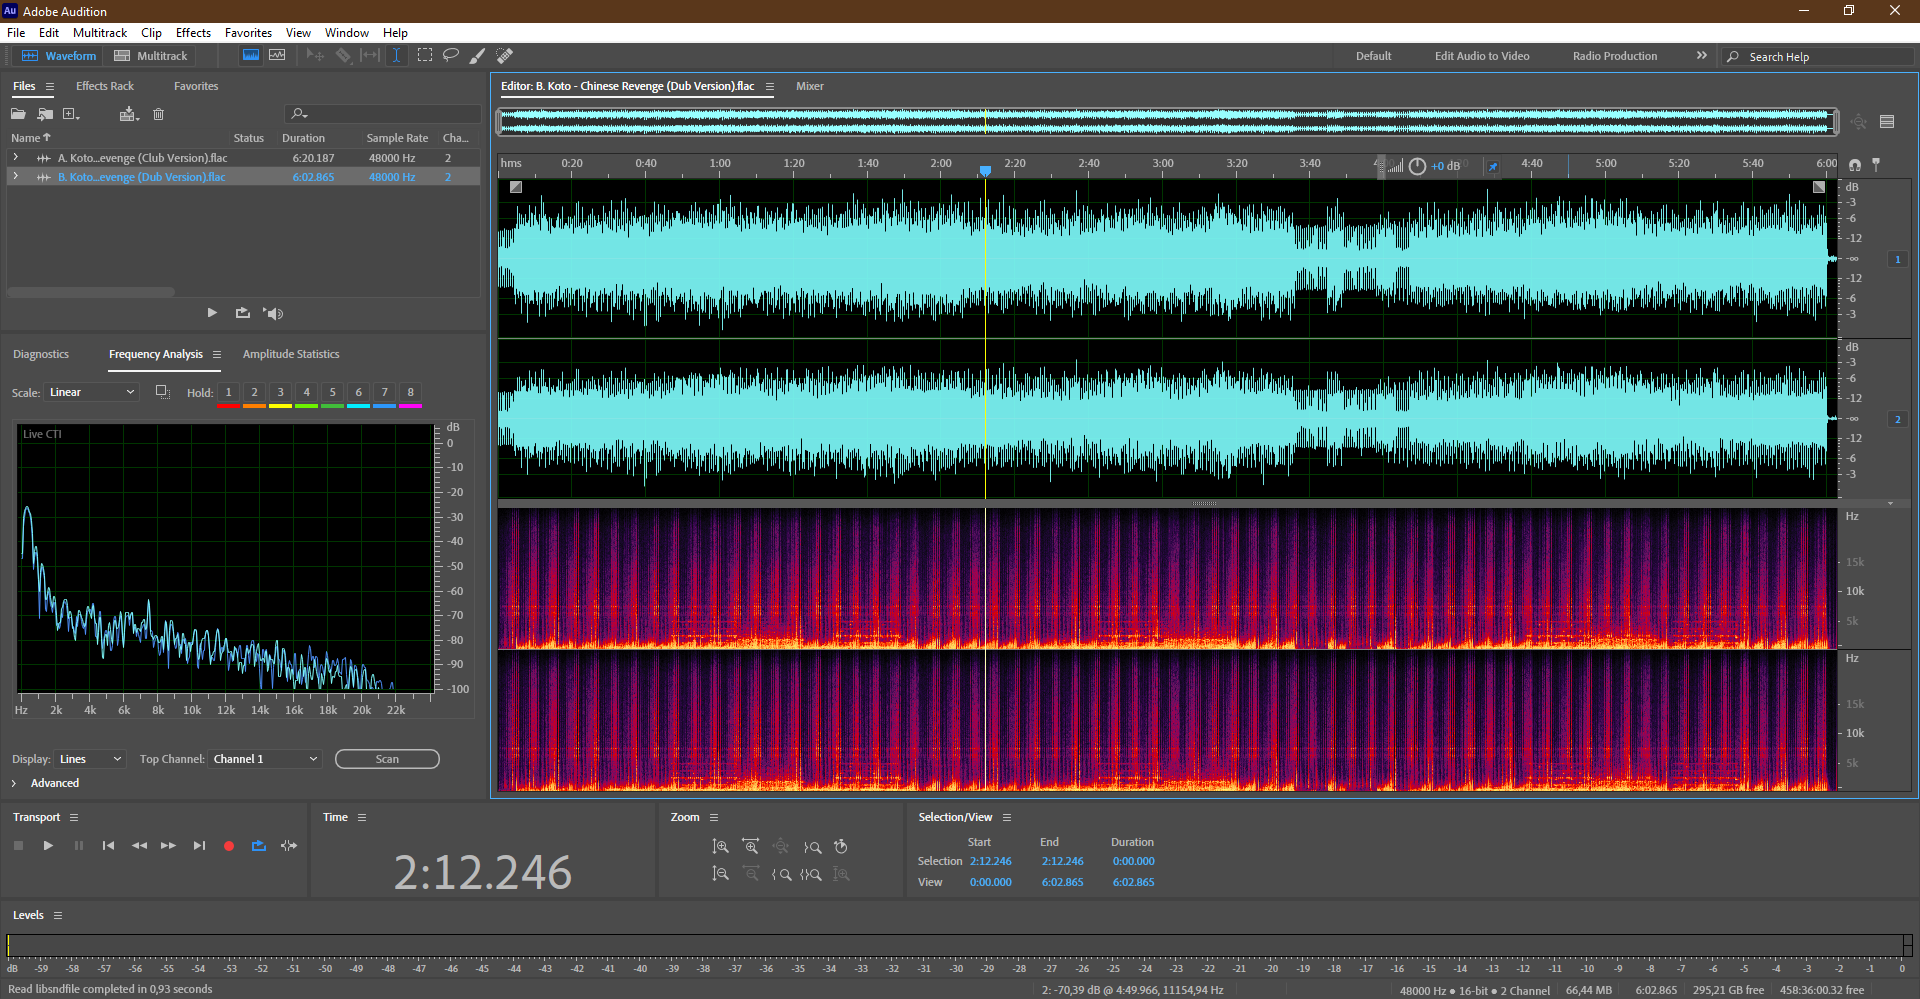The width and height of the screenshot is (1920, 999).
Task: Click the Rewind button
Action: tap(139, 846)
